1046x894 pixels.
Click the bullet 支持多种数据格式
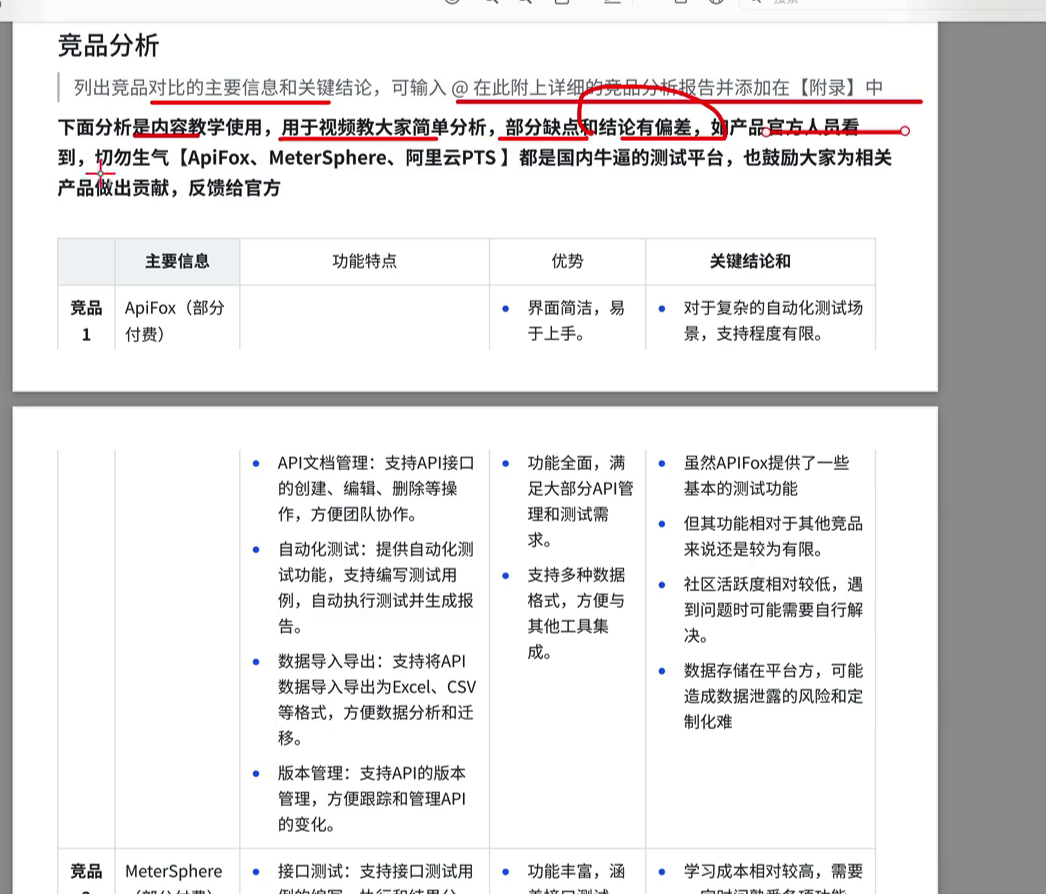(576, 613)
